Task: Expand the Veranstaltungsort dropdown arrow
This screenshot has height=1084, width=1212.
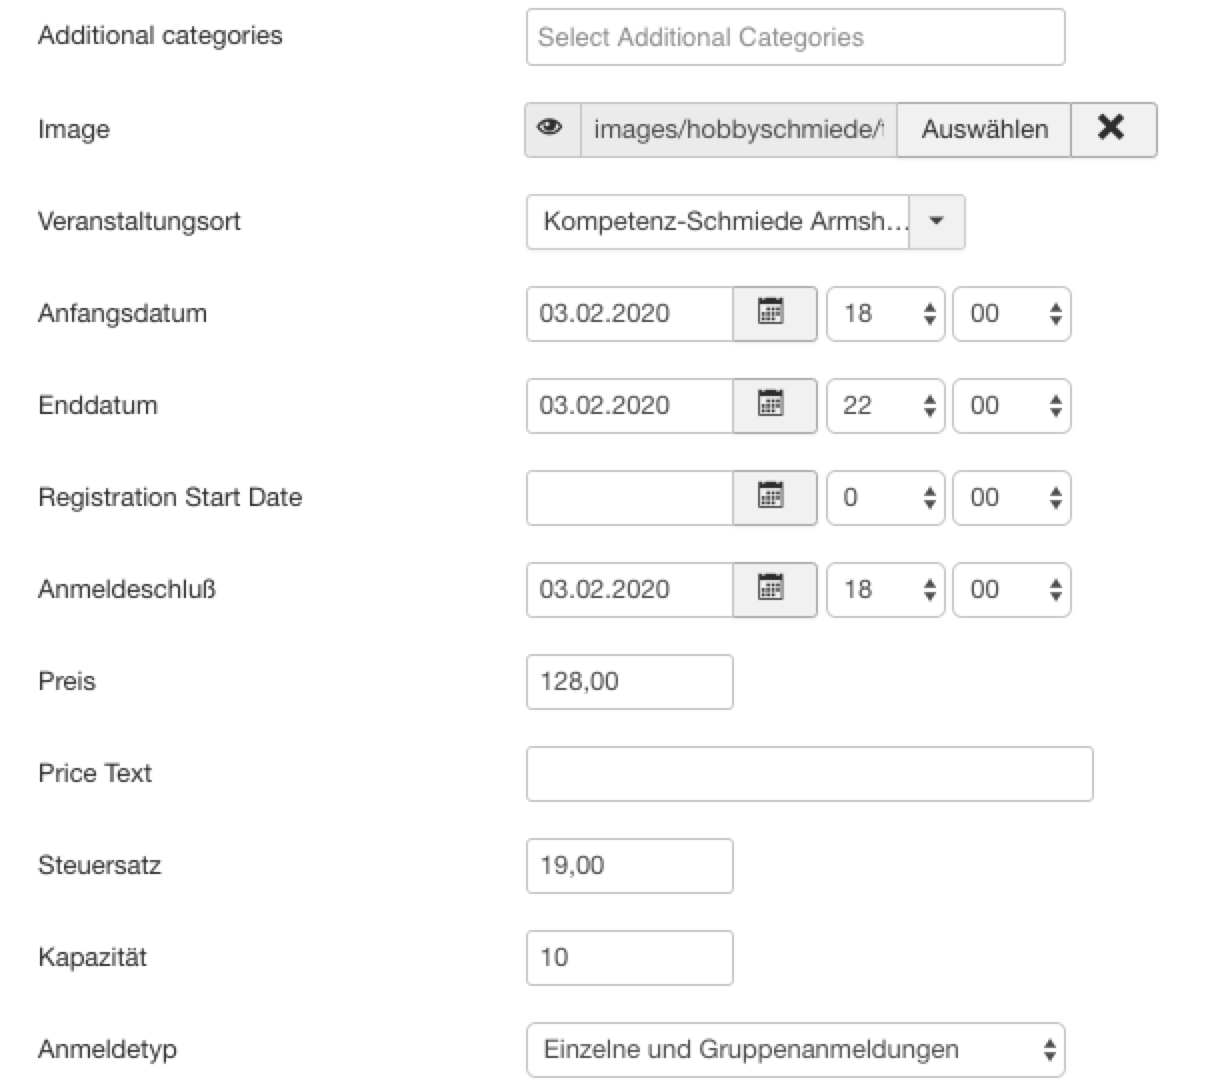Action: click(x=937, y=221)
